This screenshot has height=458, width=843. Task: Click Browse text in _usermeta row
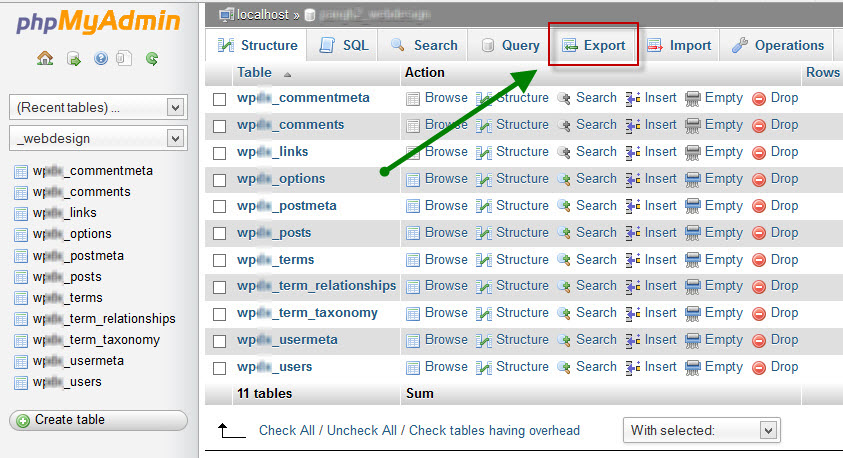pyautogui.click(x=446, y=340)
